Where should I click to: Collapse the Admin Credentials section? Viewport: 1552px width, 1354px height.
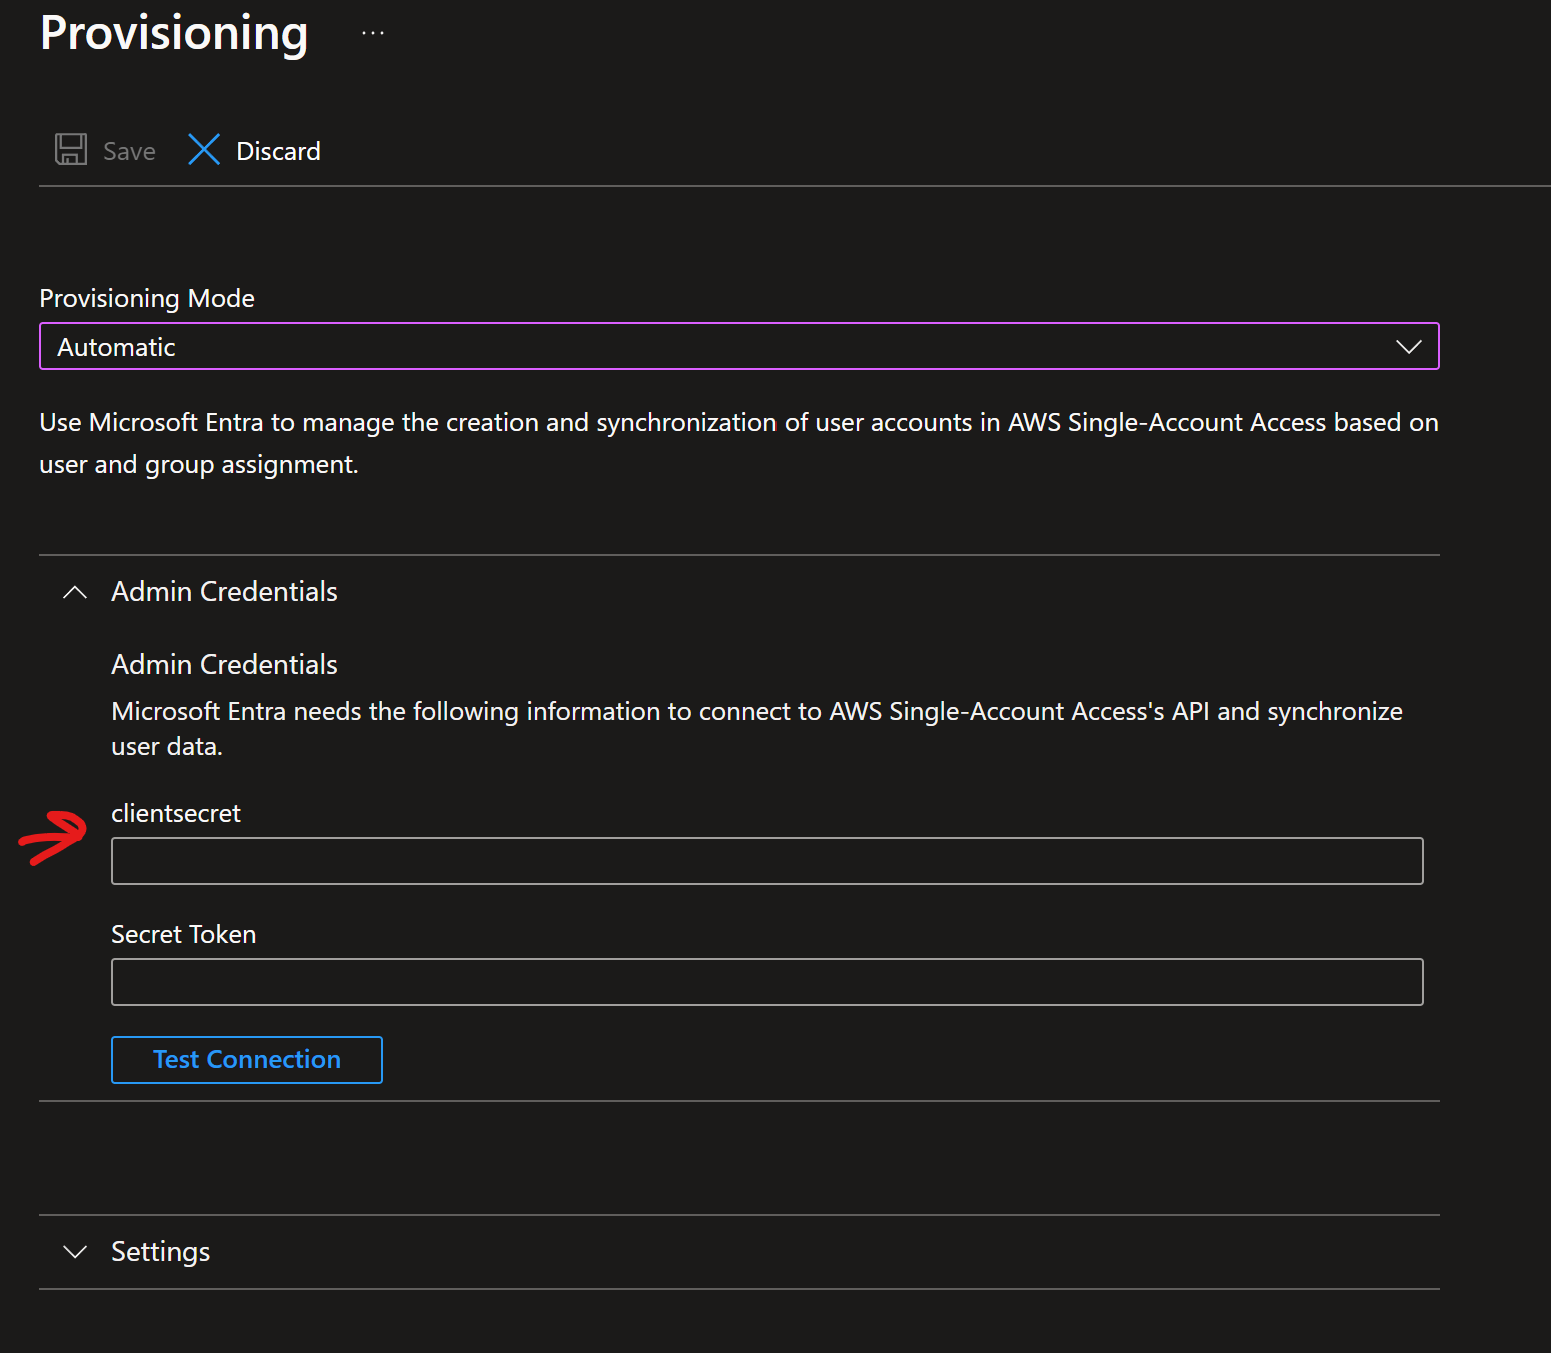tap(75, 592)
